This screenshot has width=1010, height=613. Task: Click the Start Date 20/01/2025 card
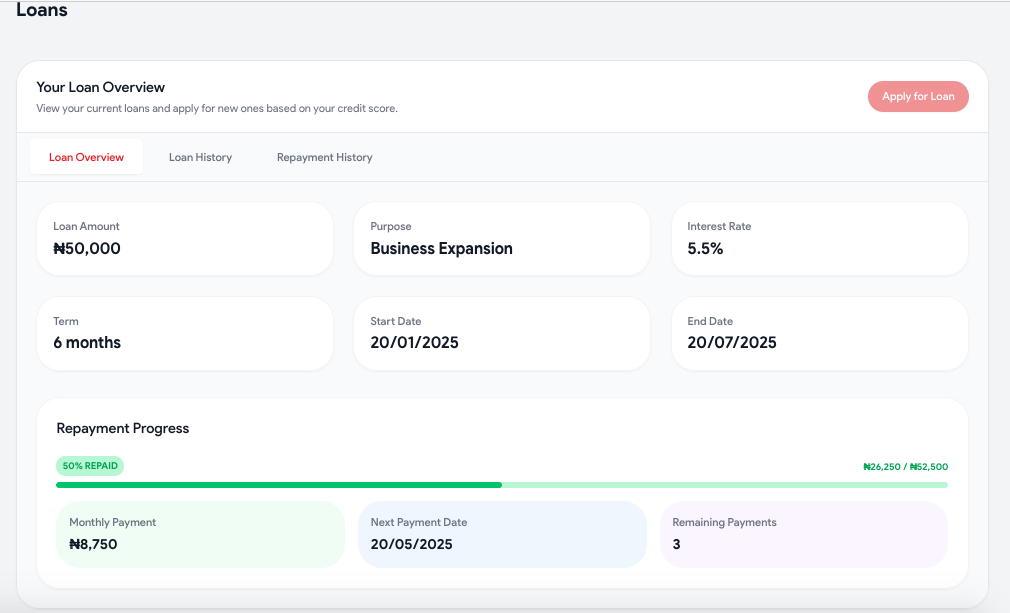tap(502, 334)
